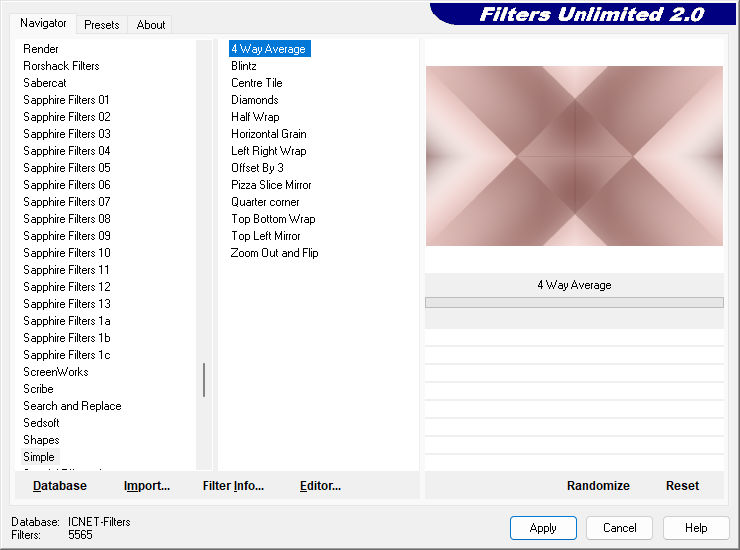
Task: Click the category list scrollbar thumb
Action: (x=204, y=380)
